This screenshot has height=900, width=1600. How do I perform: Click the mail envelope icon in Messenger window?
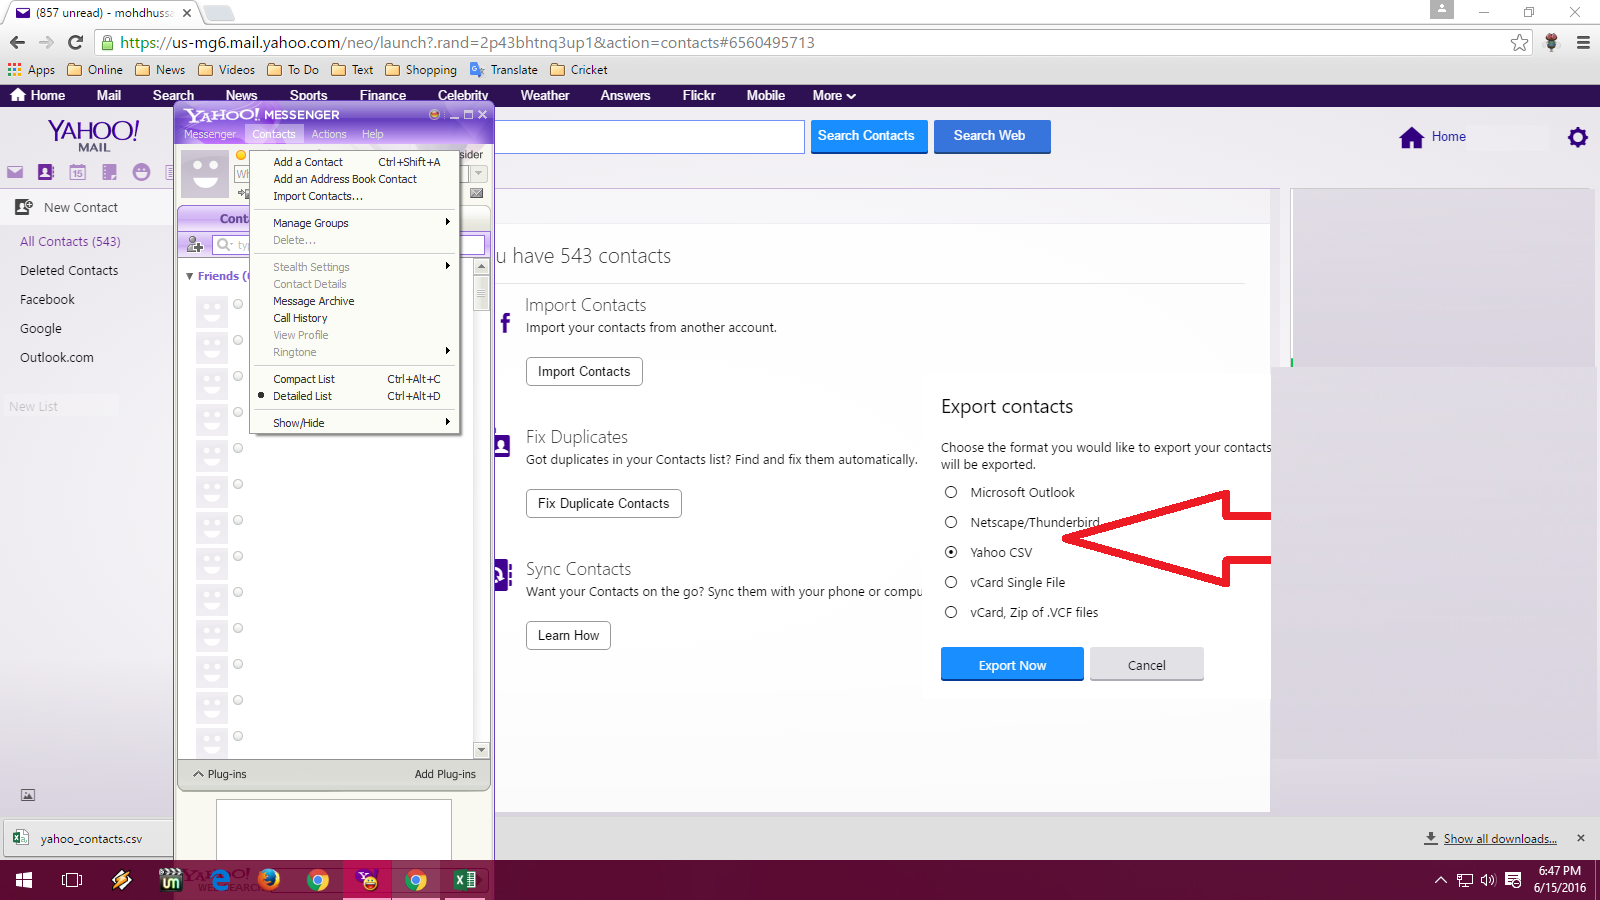point(477,193)
